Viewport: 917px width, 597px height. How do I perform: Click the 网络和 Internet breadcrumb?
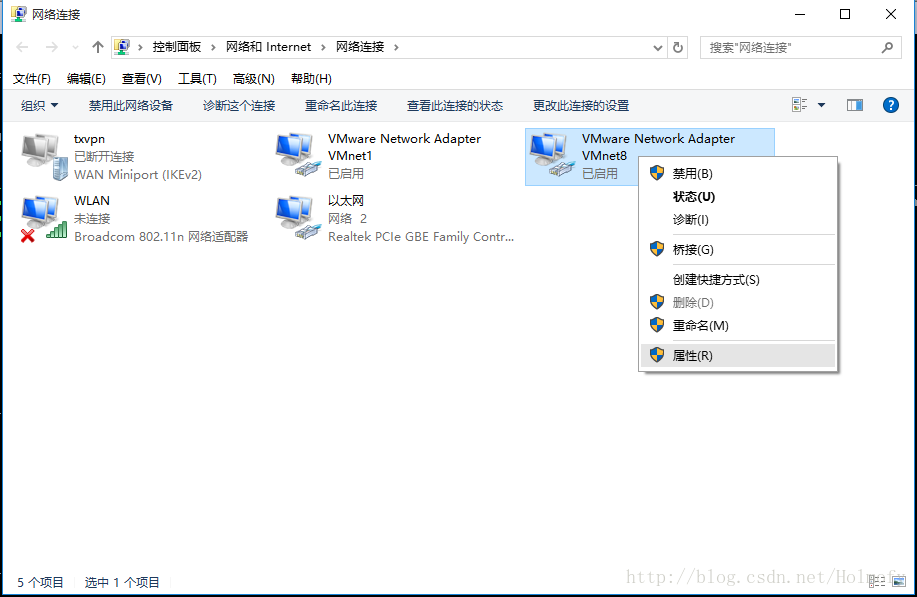tap(268, 47)
